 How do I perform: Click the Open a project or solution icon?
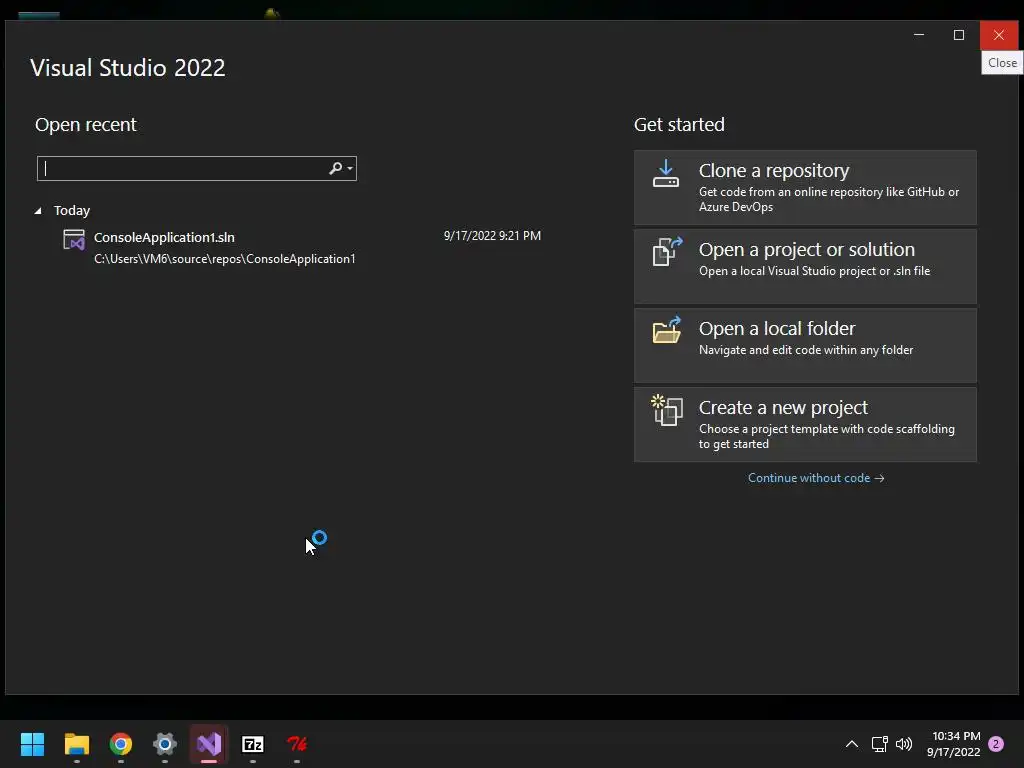tap(667, 251)
